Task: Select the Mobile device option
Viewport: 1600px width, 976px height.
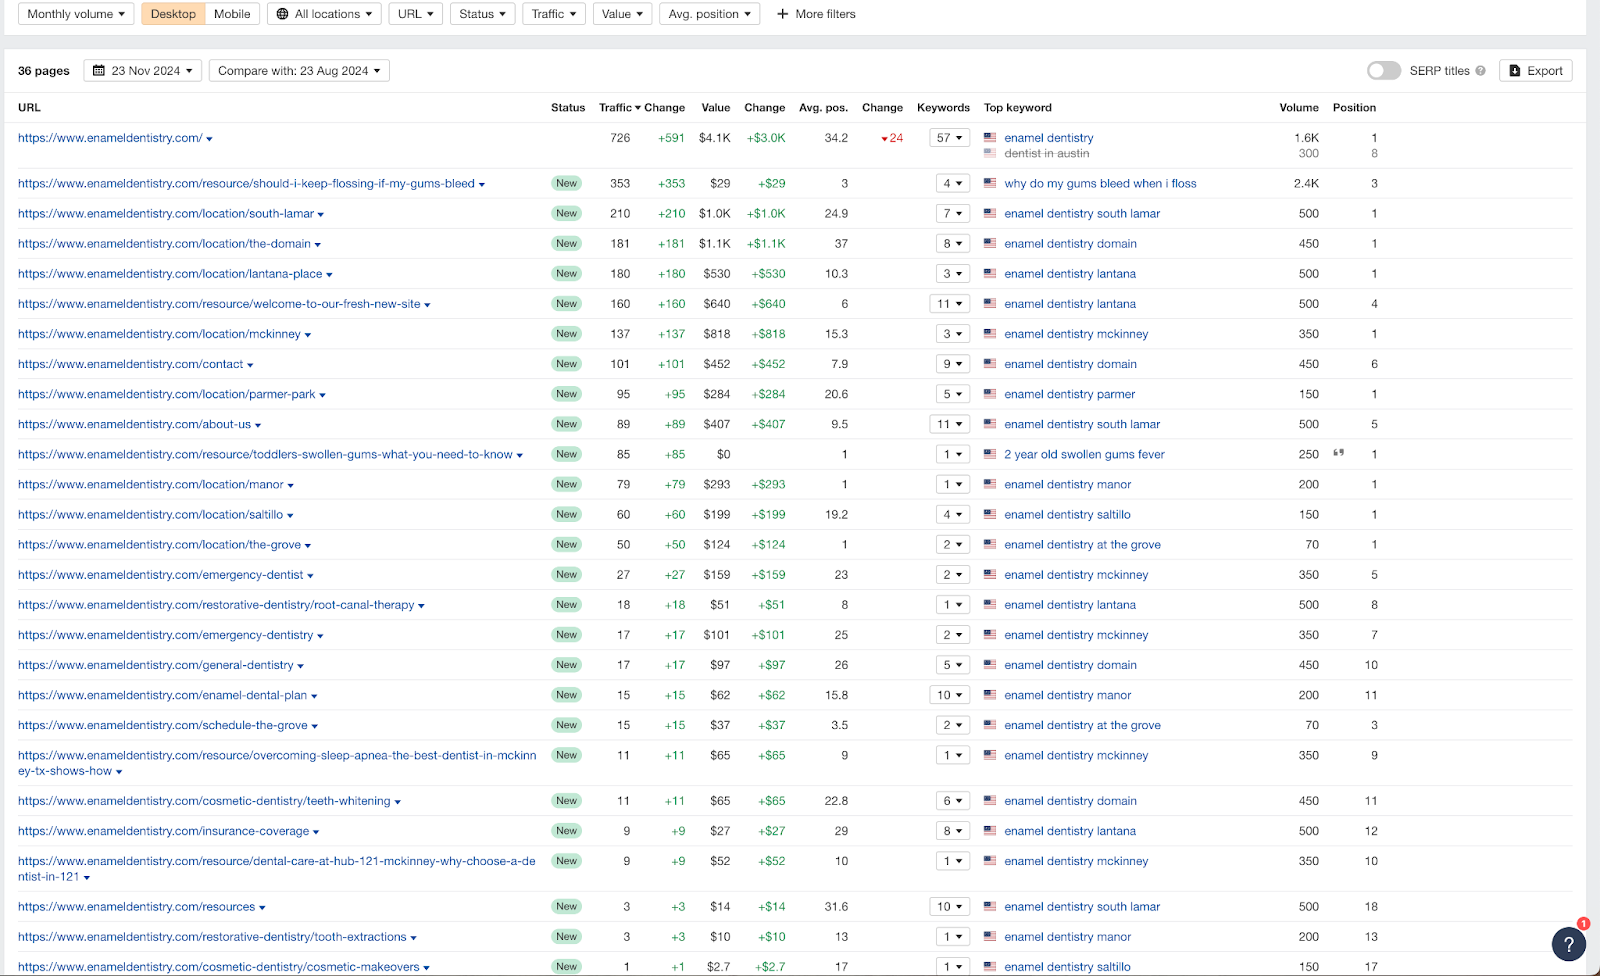Action: pos(232,14)
